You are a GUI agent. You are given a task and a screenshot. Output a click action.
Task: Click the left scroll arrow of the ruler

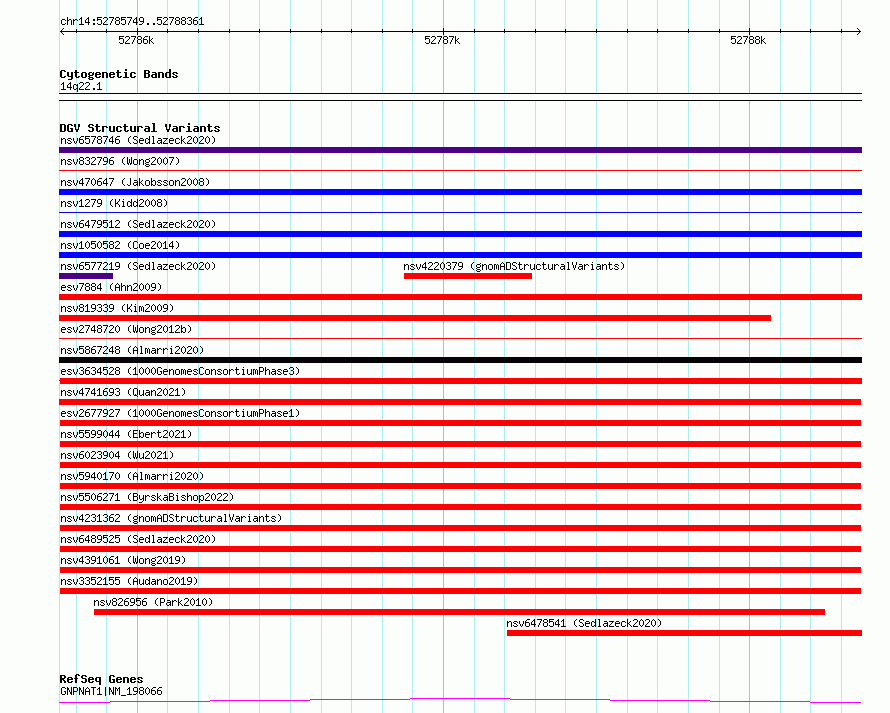(62, 32)
